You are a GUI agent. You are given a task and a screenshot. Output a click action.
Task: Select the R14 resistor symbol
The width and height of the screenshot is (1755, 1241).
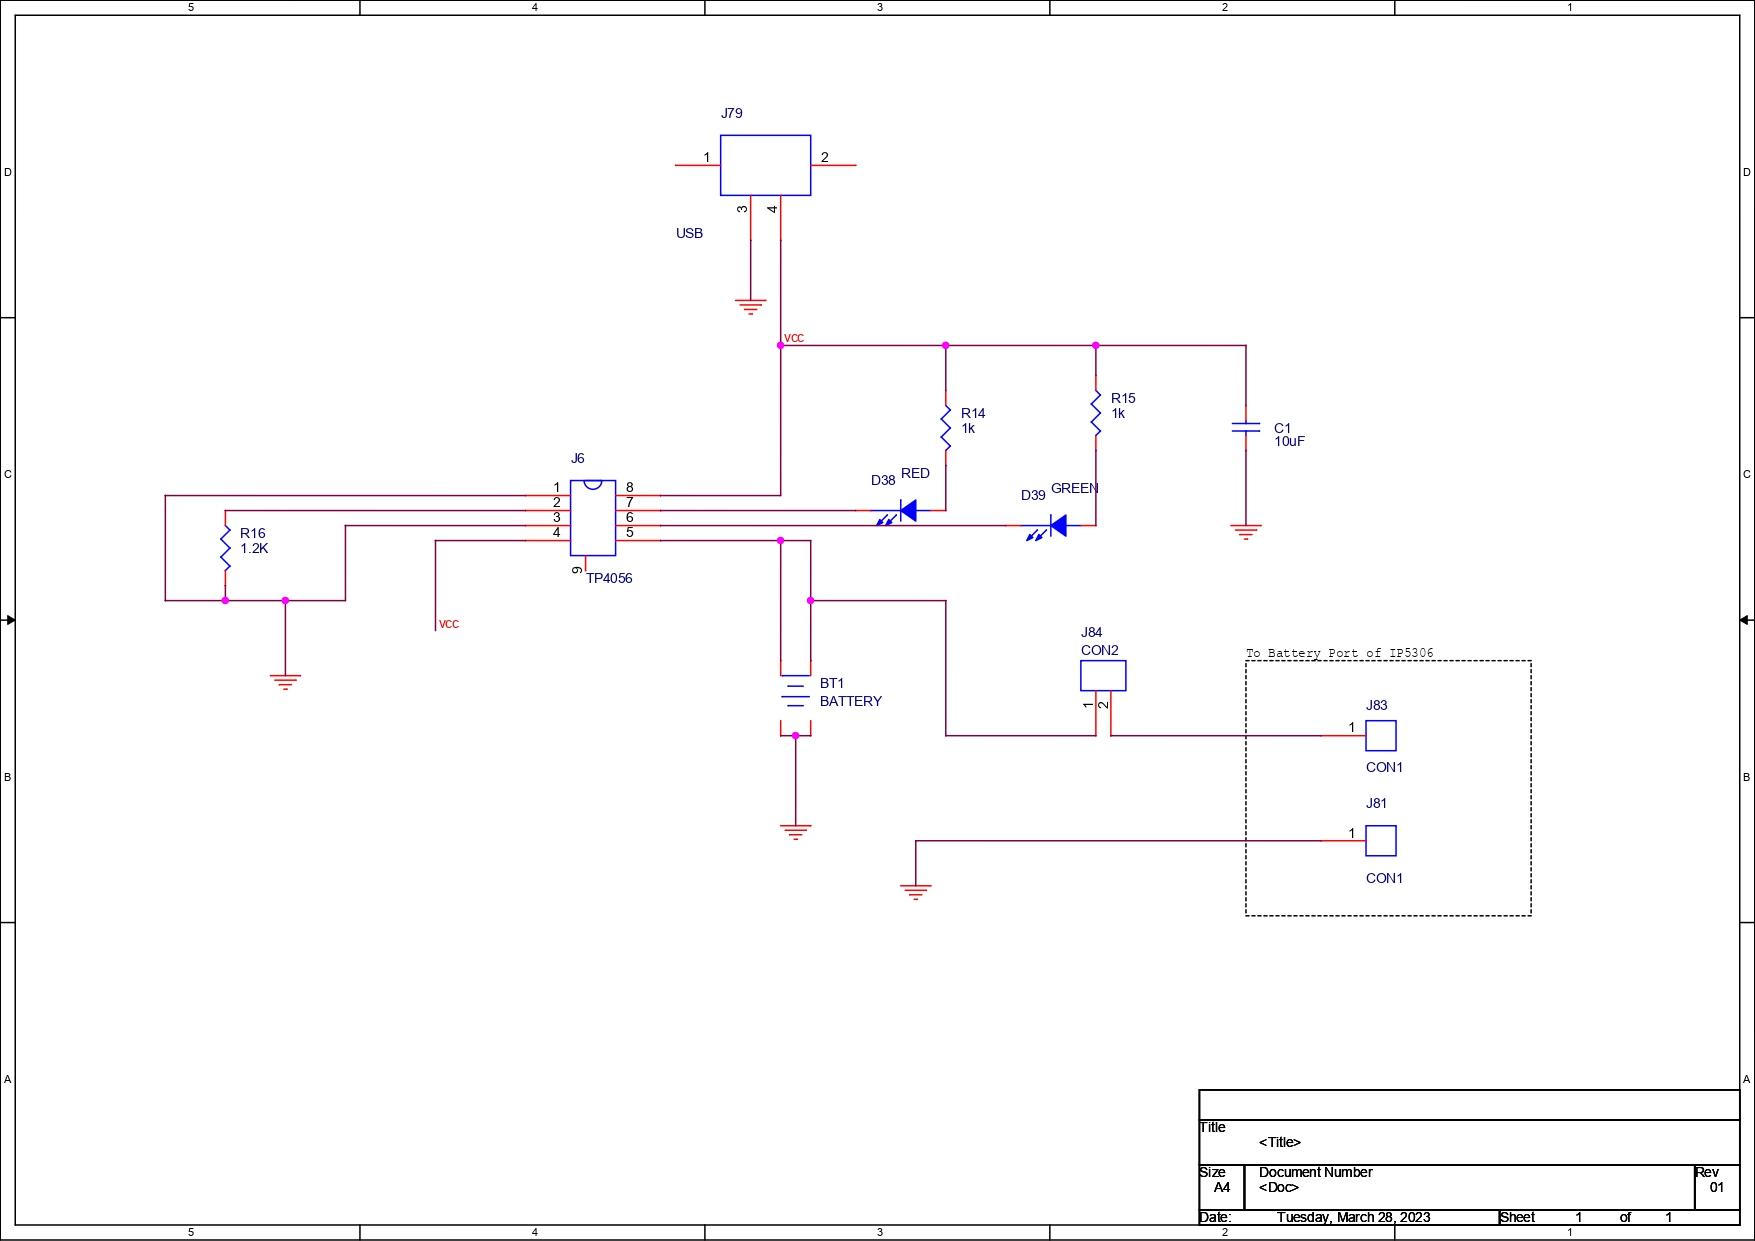[x=945, y=428]
